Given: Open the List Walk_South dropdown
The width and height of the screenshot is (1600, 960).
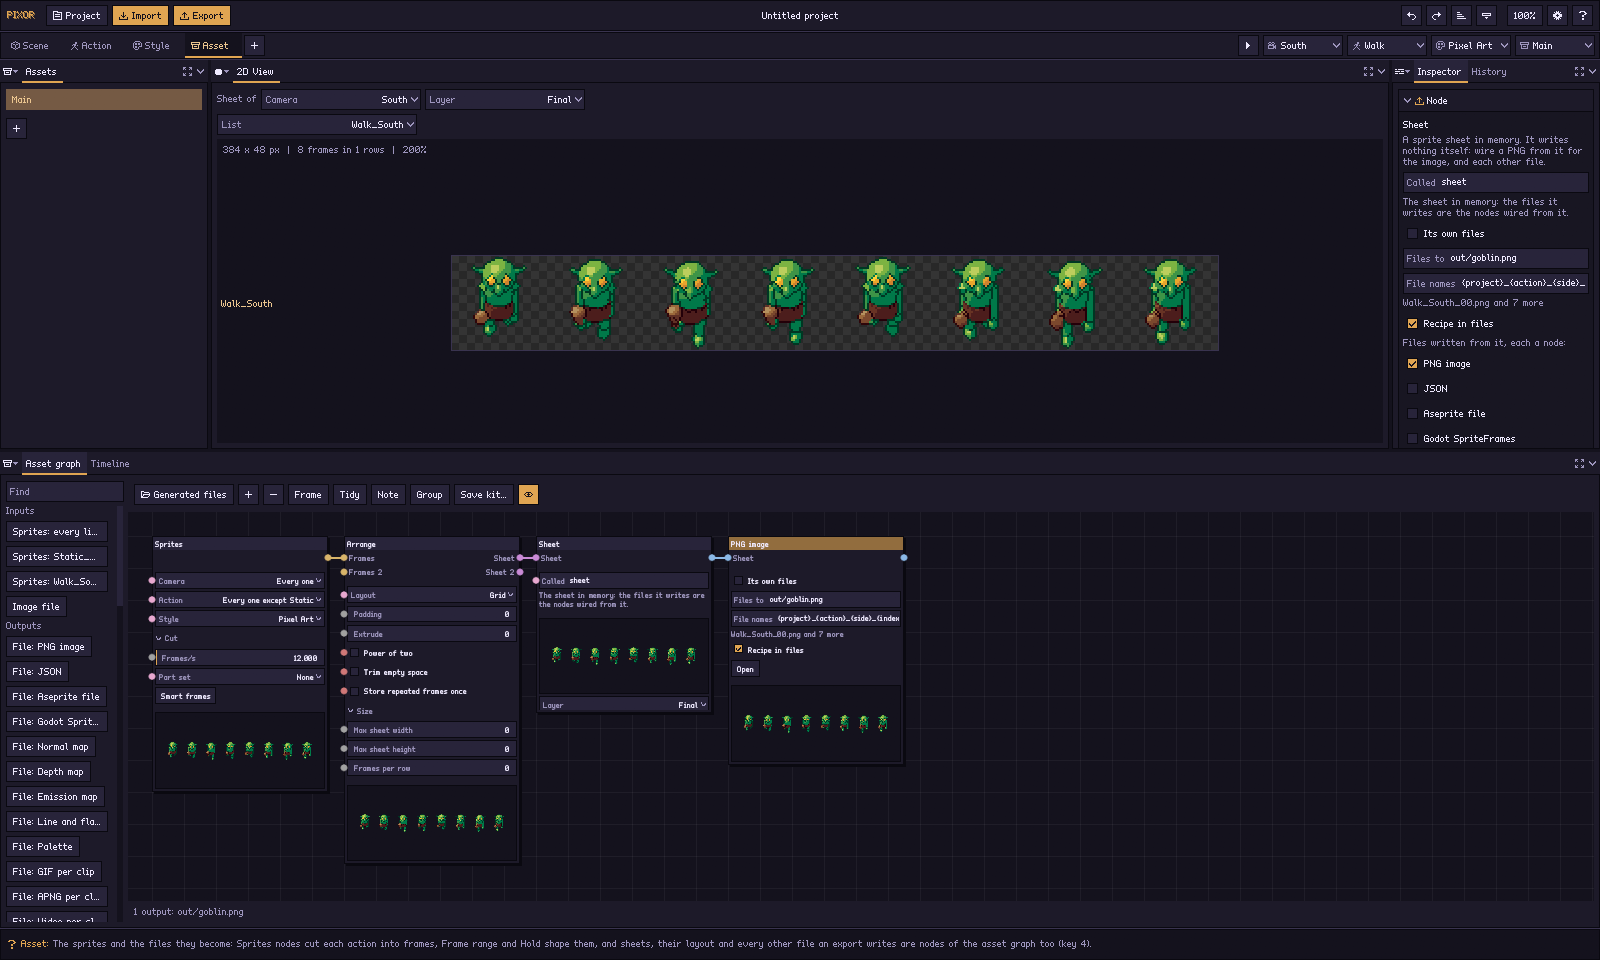Looking at the screenshot, I should [x=317, y=125].
